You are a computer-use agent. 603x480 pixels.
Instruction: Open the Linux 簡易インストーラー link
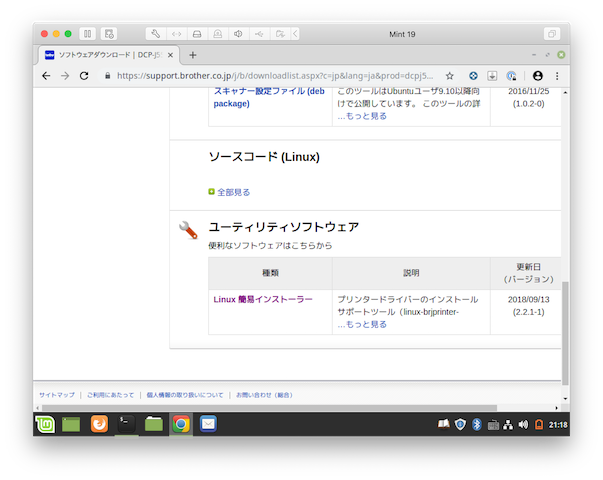tap(263, 299)
